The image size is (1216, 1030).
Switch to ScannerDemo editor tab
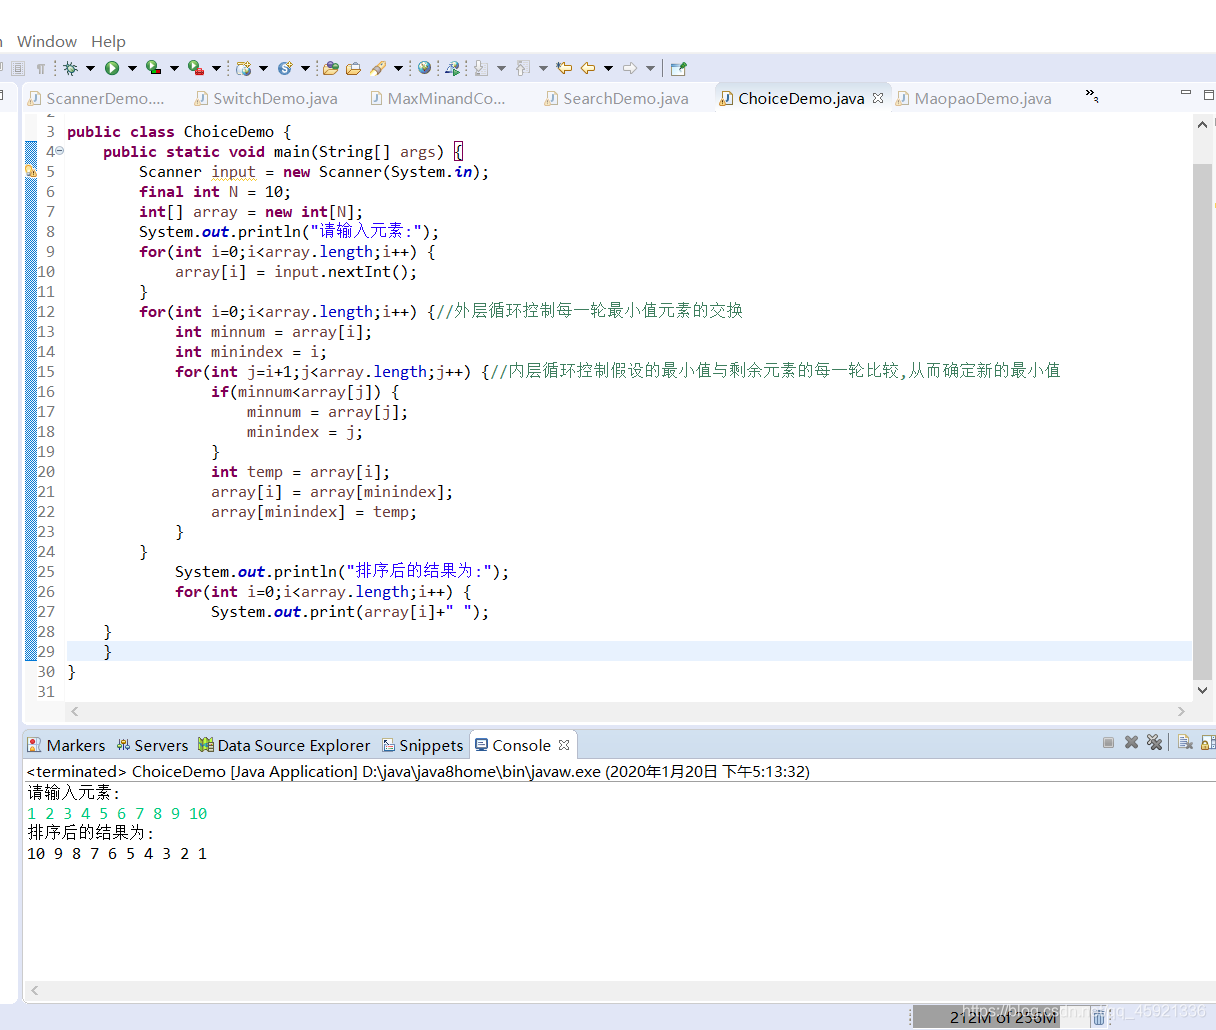click(95, 98)
